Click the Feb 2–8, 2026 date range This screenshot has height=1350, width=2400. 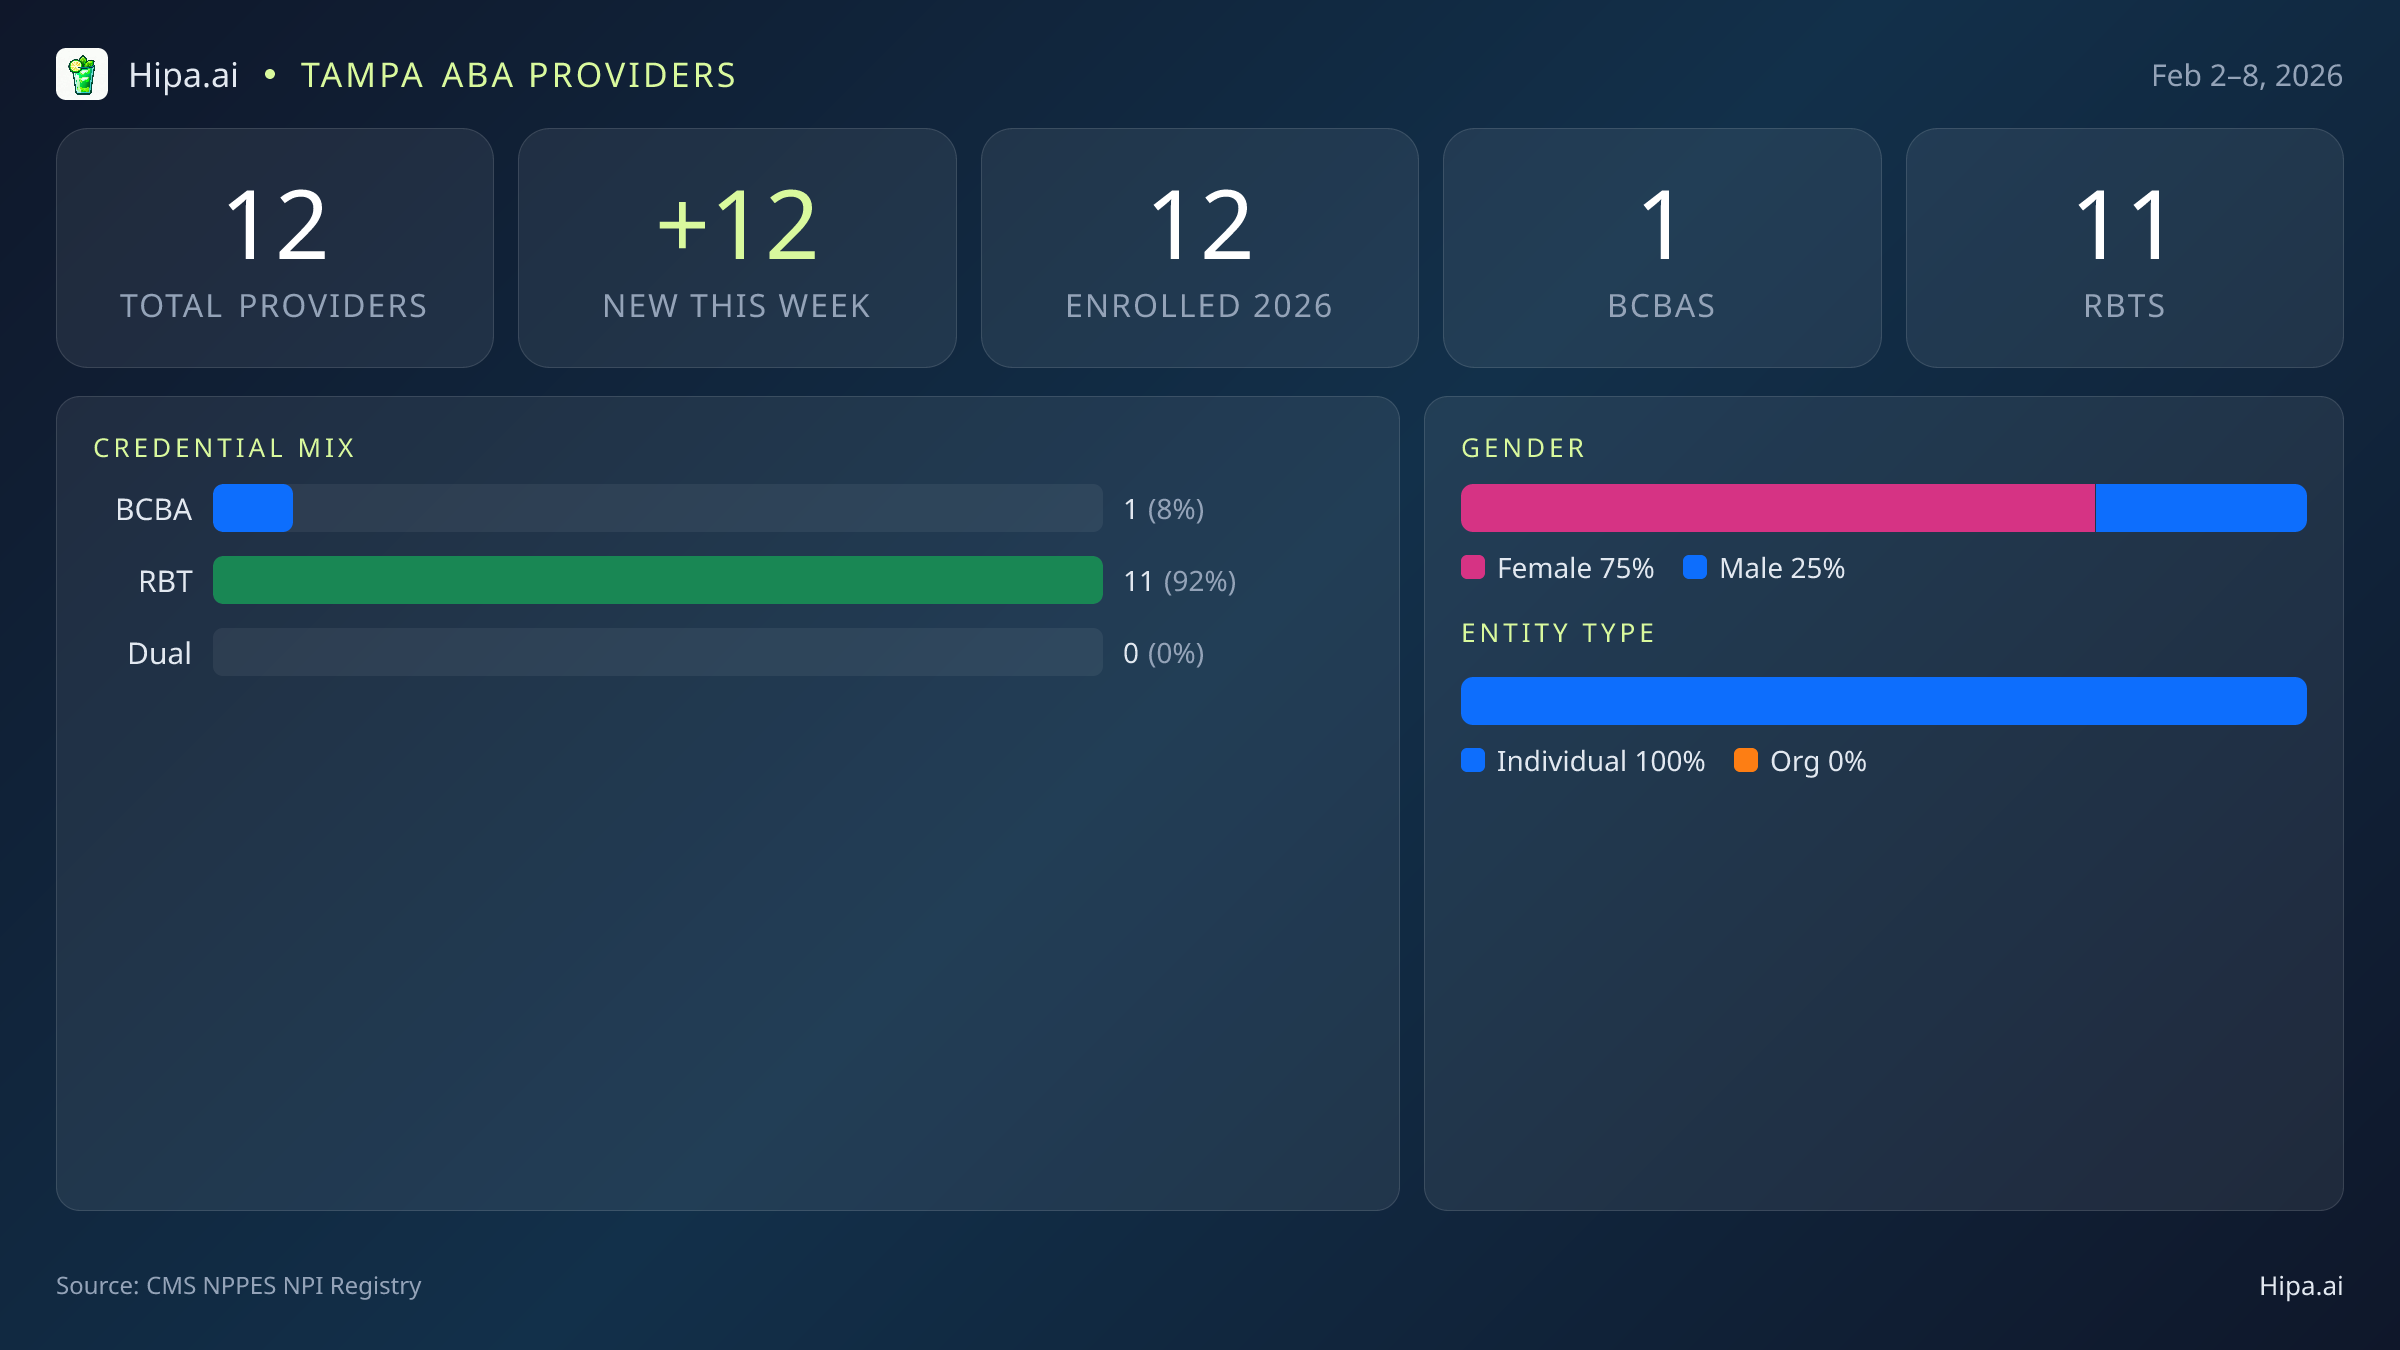(x=2246, y=76)
